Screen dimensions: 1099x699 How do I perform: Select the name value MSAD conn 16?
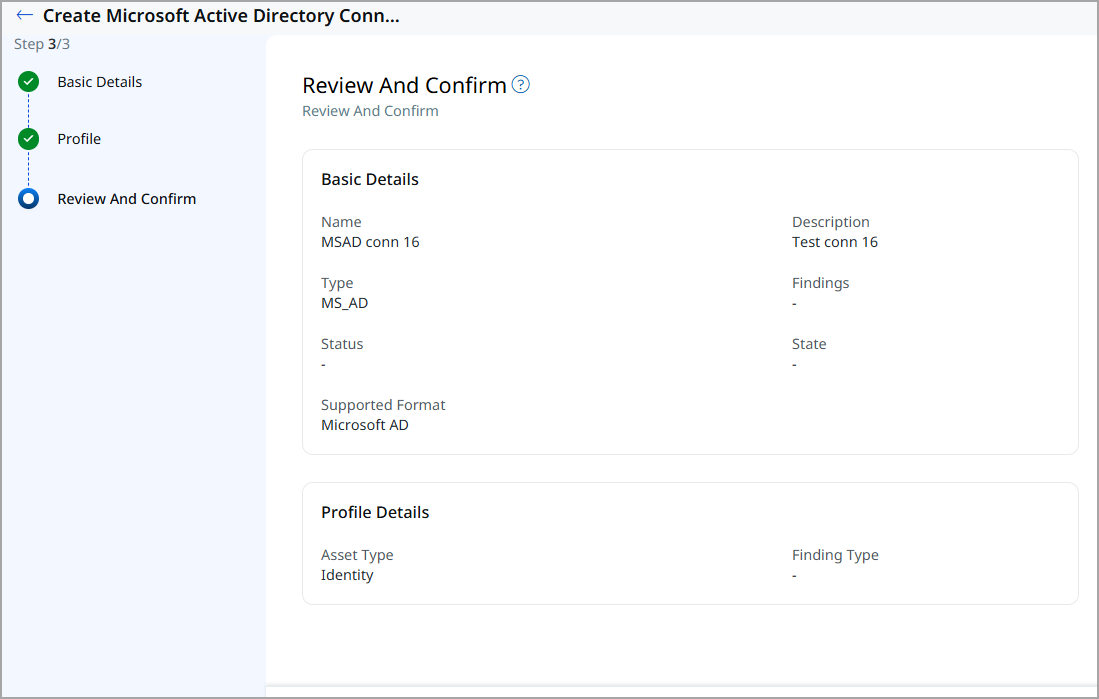click(x=370, y=242)
